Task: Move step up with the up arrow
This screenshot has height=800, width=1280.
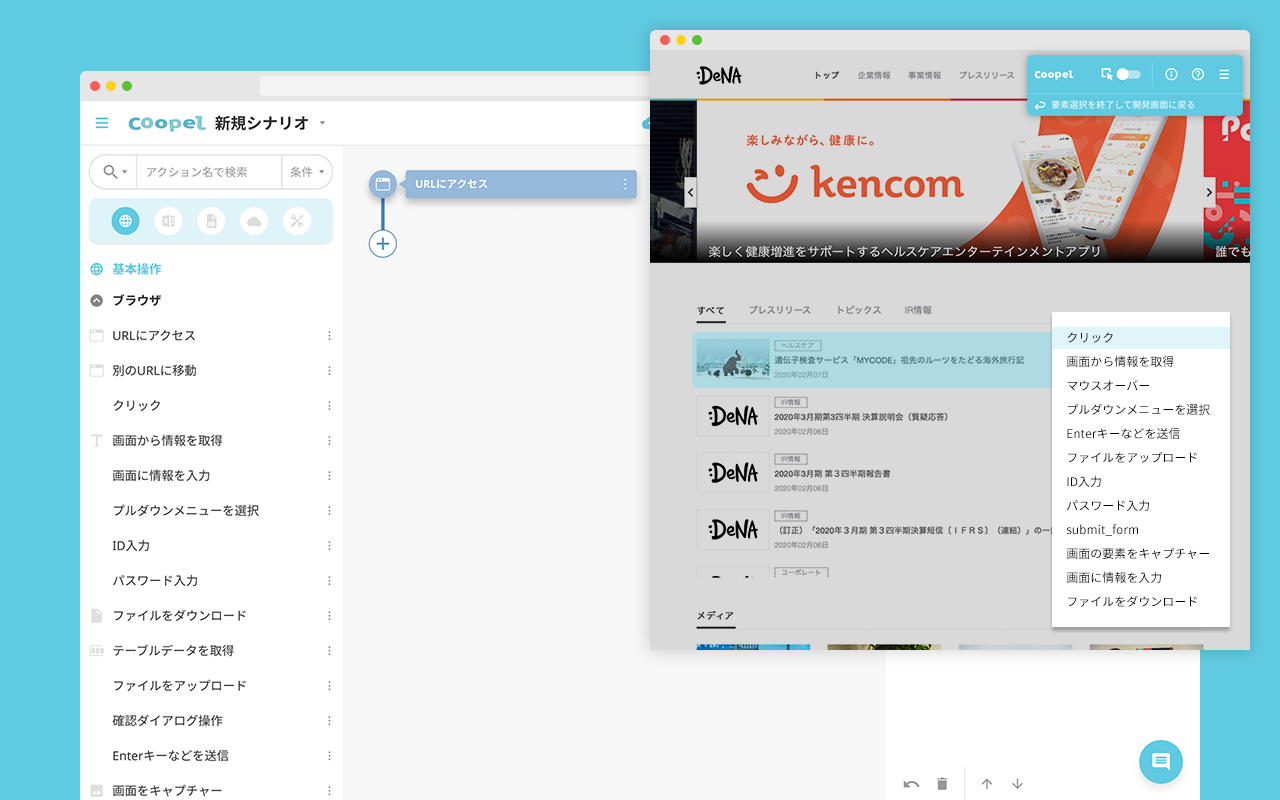Action: click(986, 784)
